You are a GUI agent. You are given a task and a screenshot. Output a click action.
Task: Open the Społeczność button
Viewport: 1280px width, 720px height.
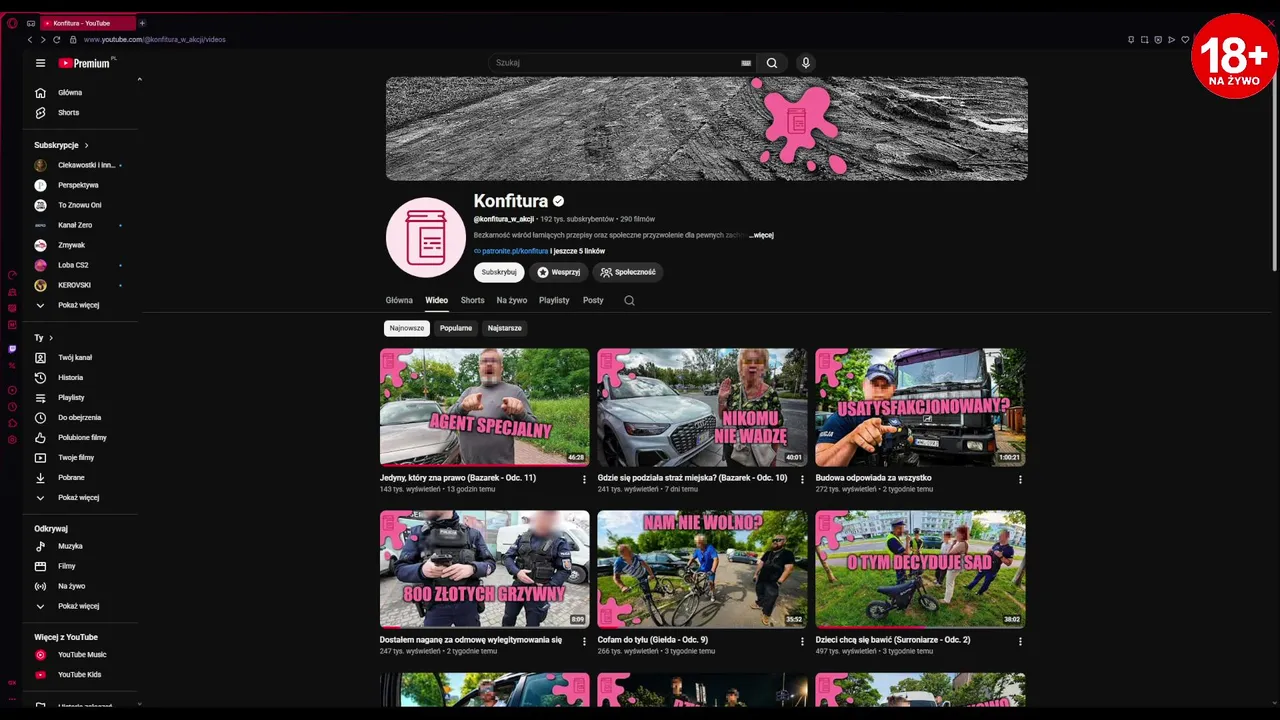coord(628,272)
